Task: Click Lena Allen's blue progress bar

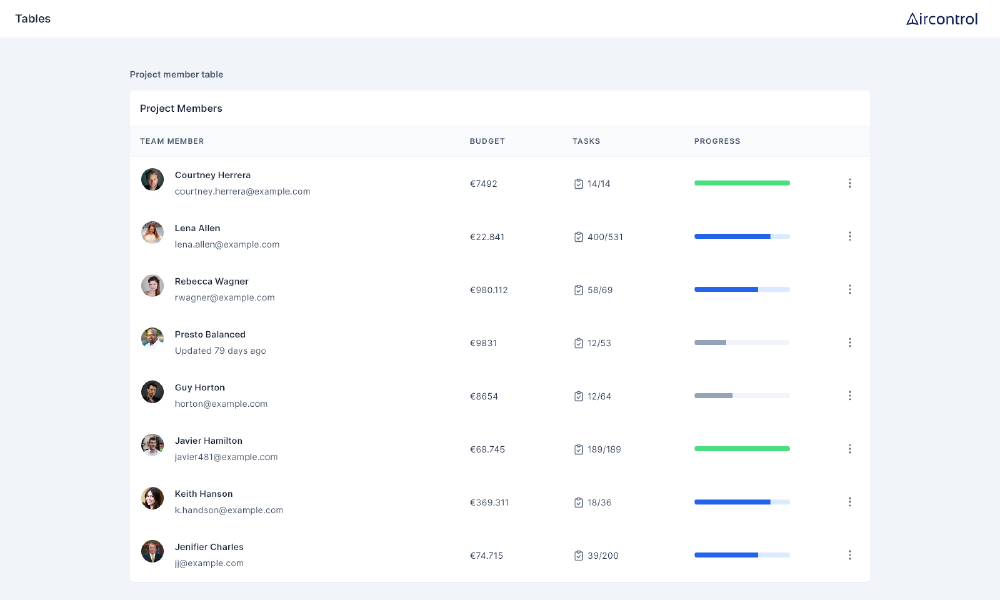Action: (x=741, y=236)
